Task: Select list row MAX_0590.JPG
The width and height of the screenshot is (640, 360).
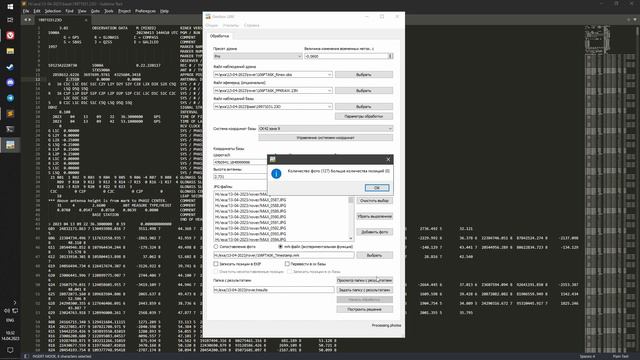Action: pyautogui.click(x=250, y=217)
